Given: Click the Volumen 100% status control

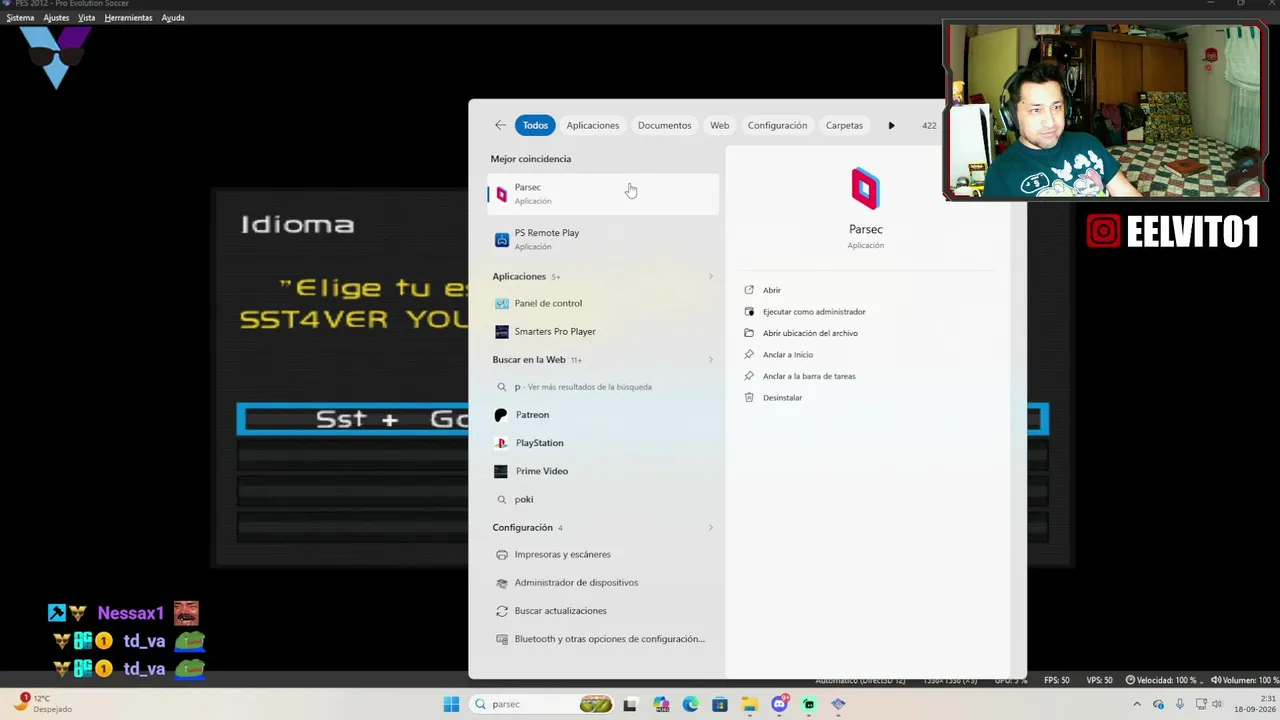Looking at the screenshot, I should (1245, 681).
